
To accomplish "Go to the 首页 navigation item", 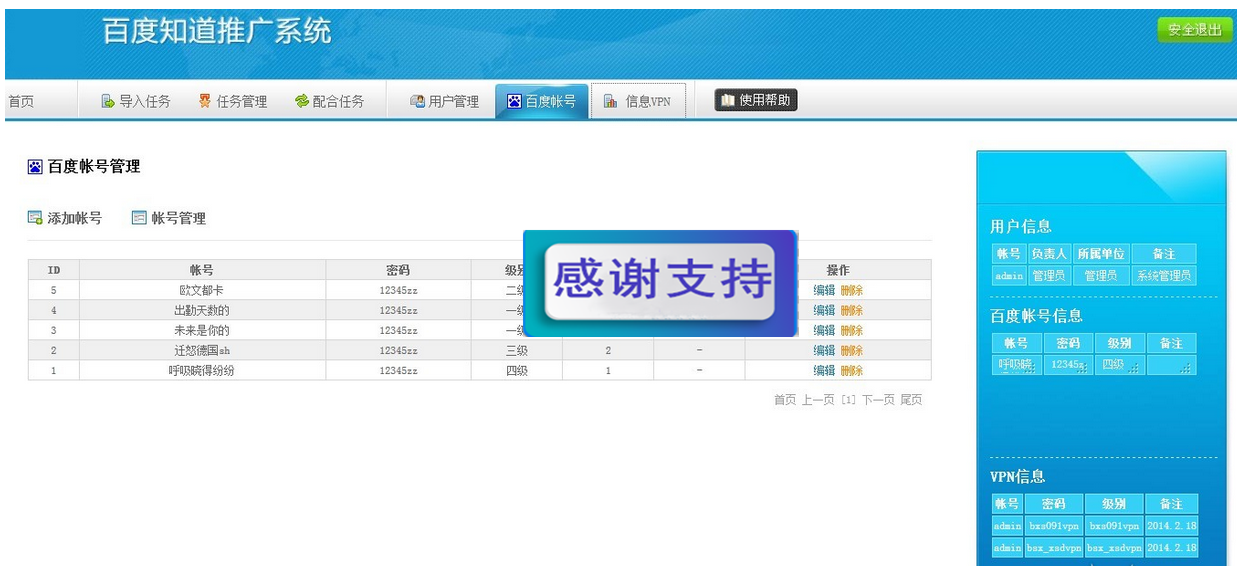I will (x=21, y=101).
